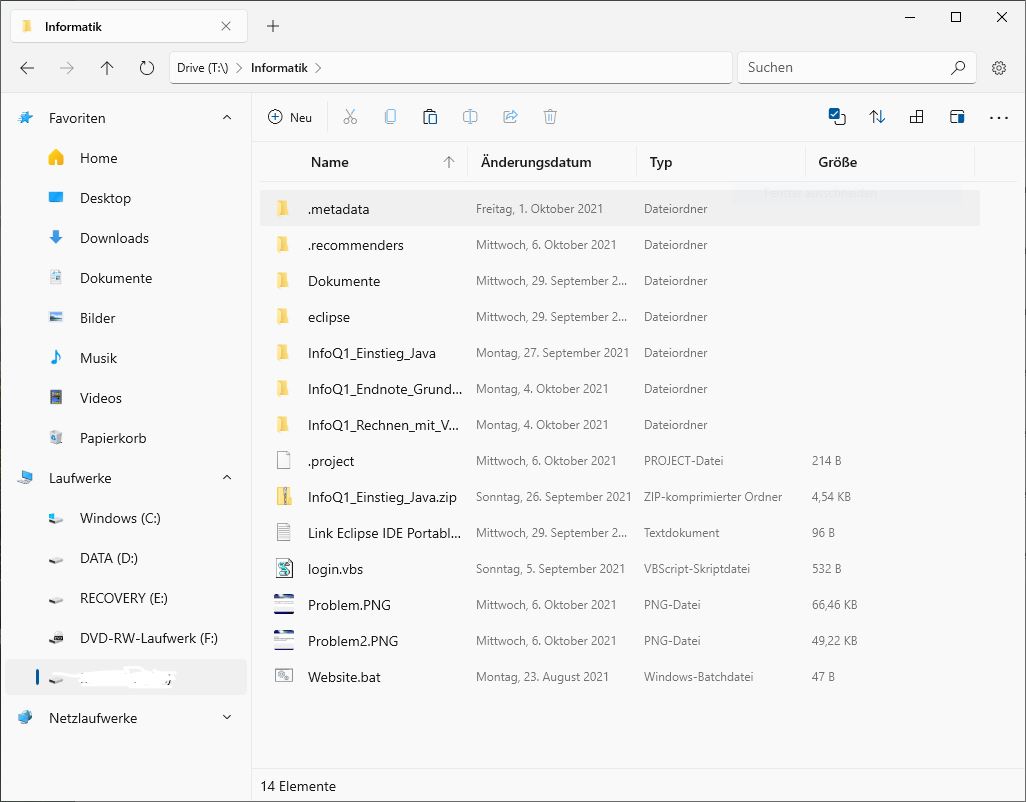The image size is (1026, 802).
Task: Click the Delete trash can icon
Action: (550, 117)
